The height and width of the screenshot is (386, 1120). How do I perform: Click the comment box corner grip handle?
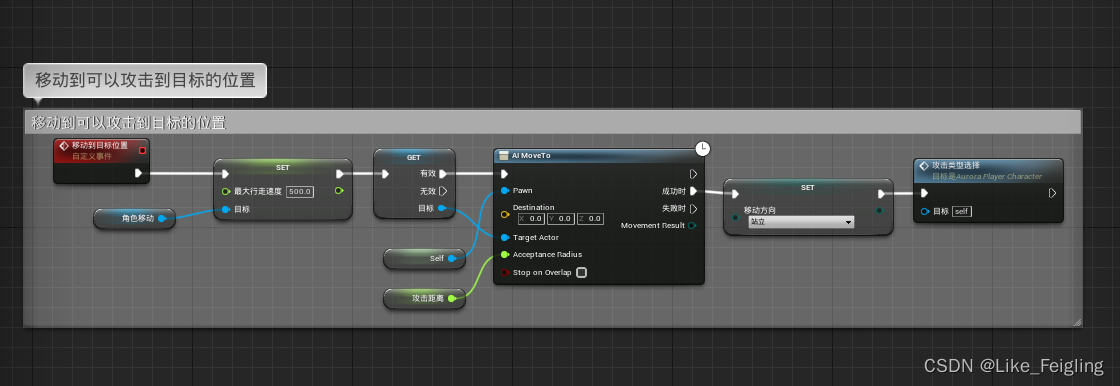(1076, 322)
